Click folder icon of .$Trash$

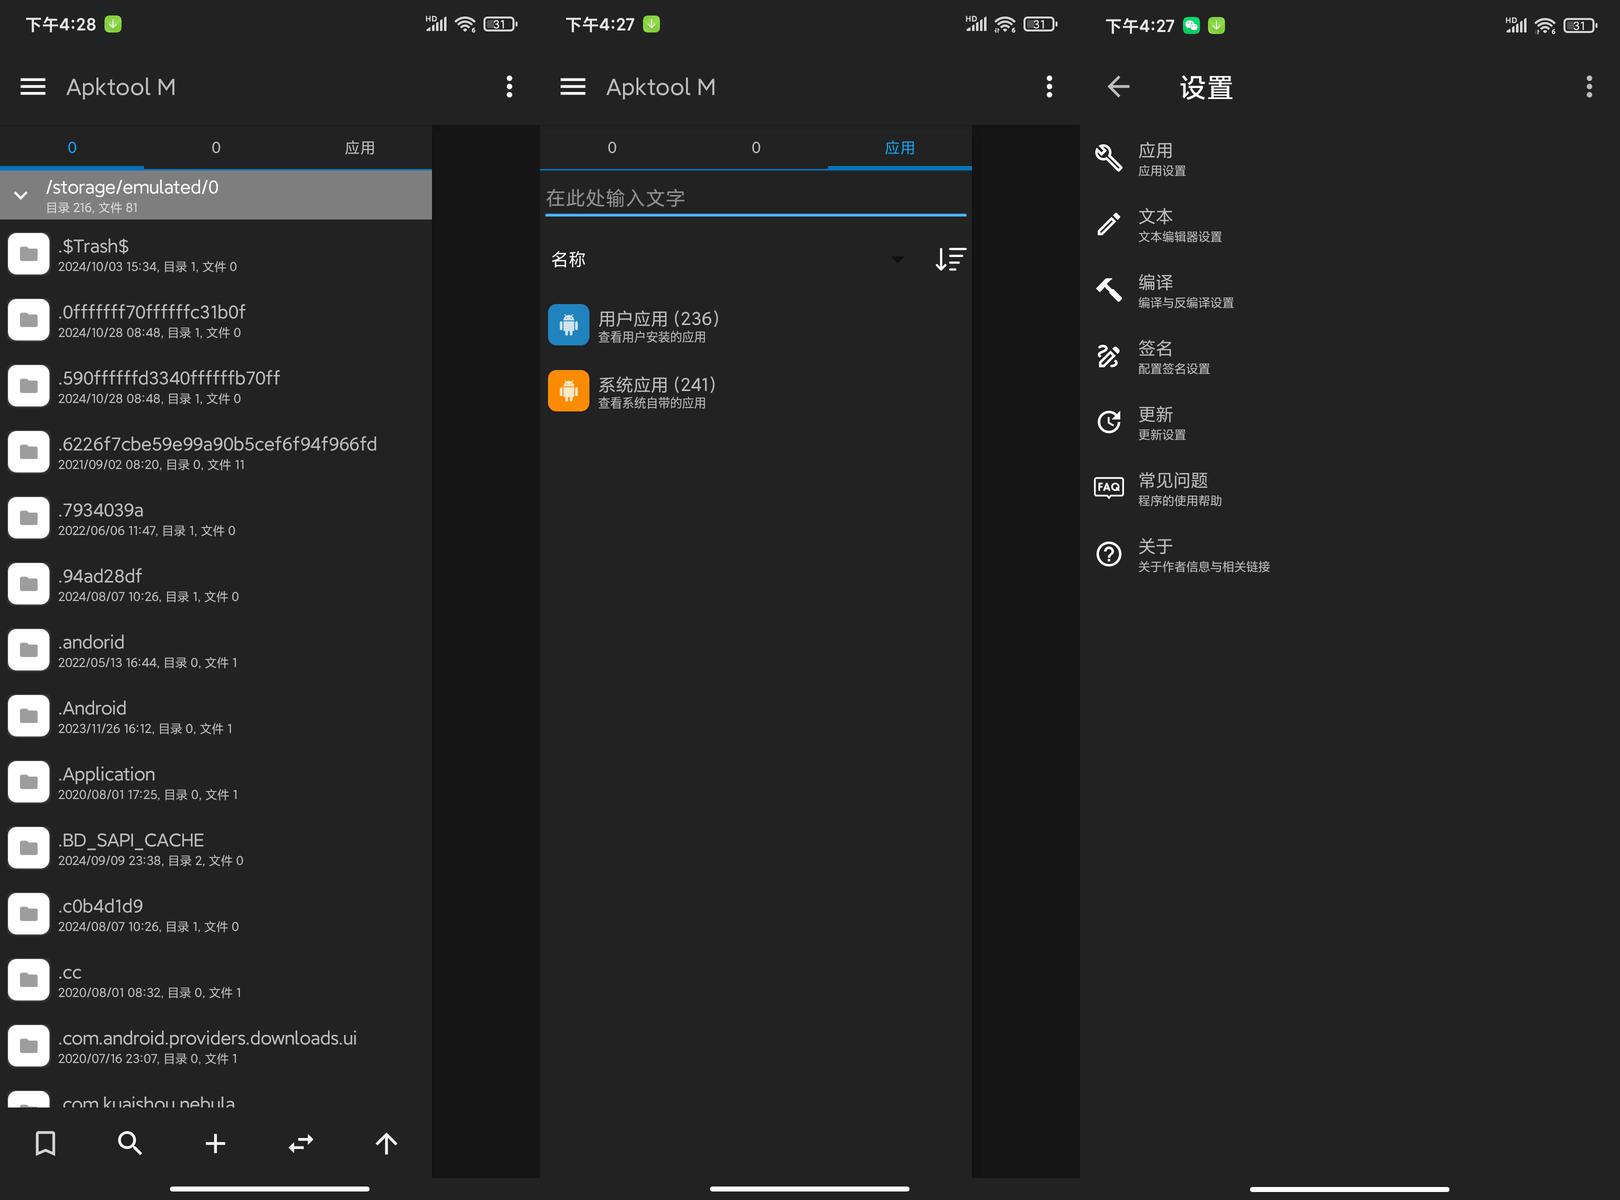[29, 254]
